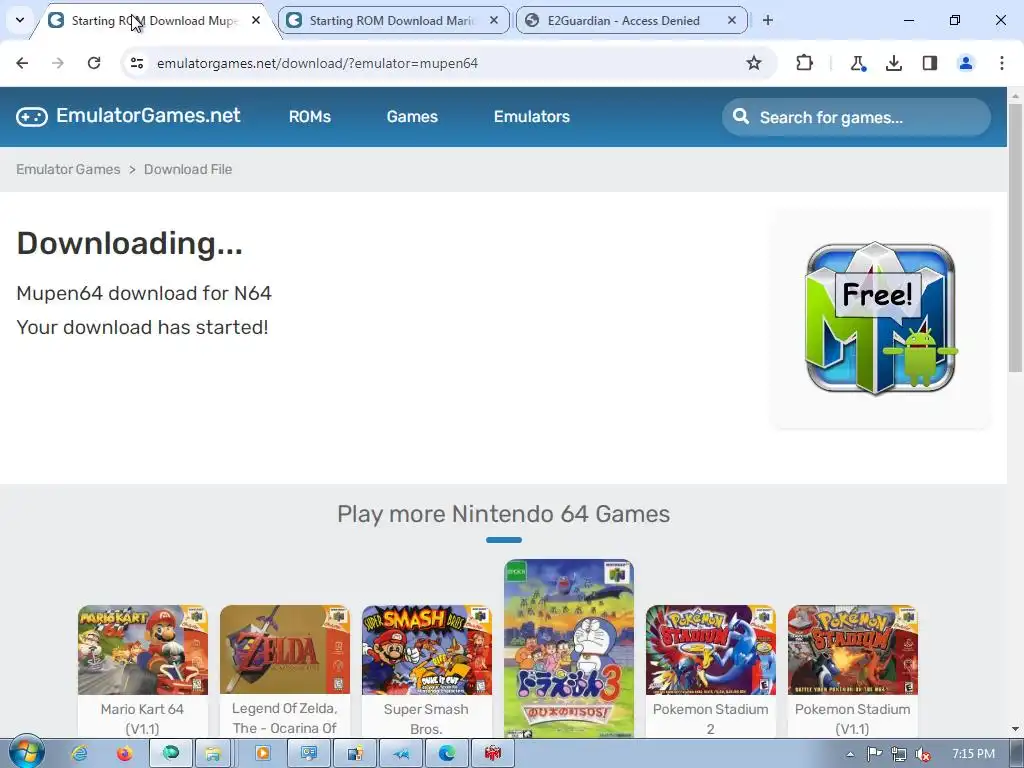Image resolution: width=1024 pixels, height=768 pixels.
Task: Click the Mupen64 Free emulator image
Action: pos(881,318)
